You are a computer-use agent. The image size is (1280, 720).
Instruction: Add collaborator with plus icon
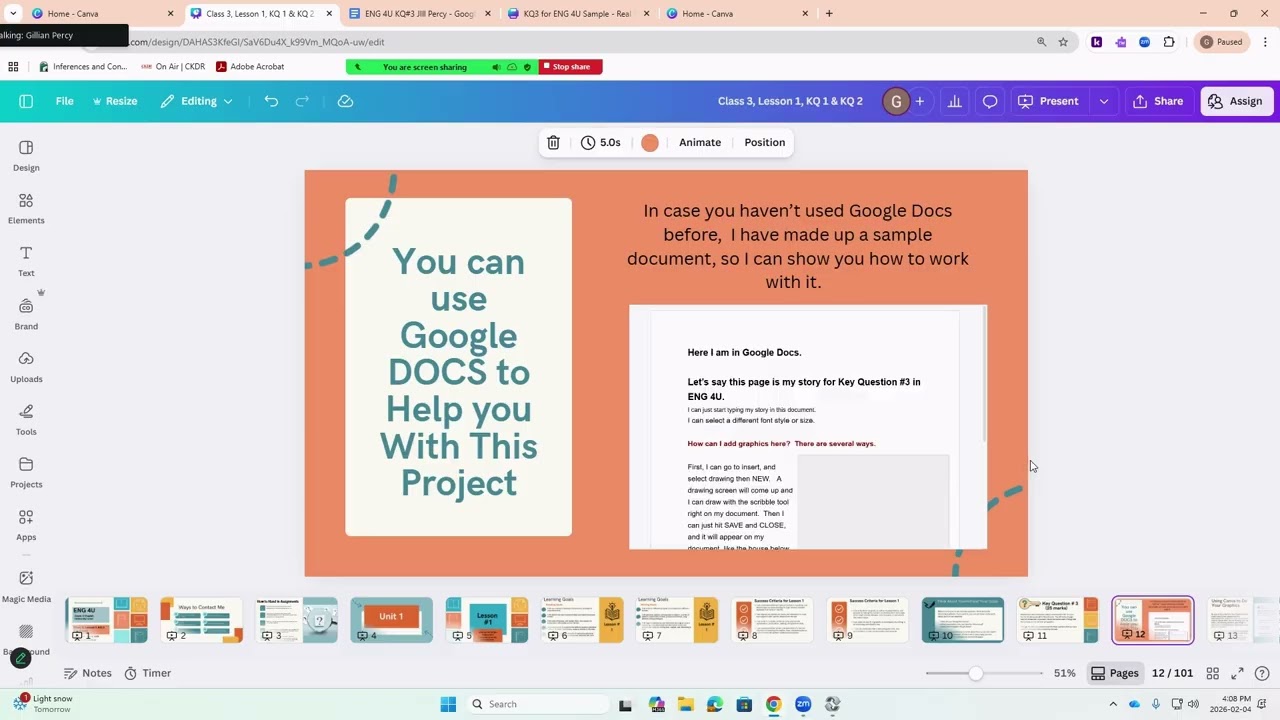click(x=920, y=101)
